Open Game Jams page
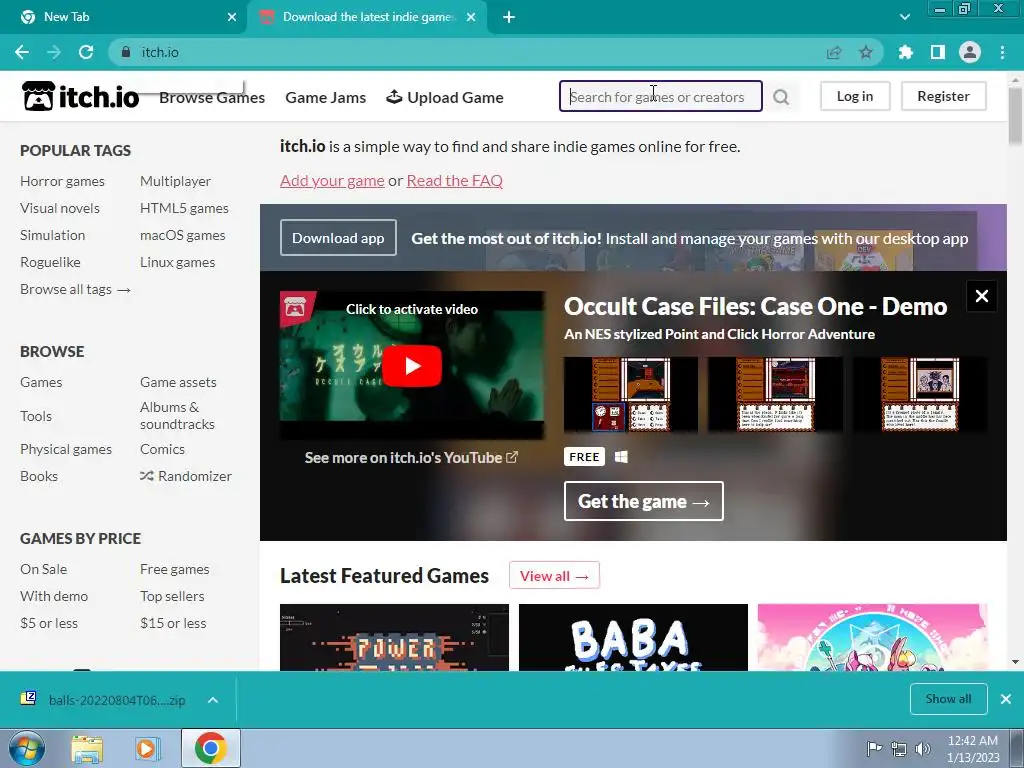The height and width of the screenshot is (768, 1024). point(325,97)
